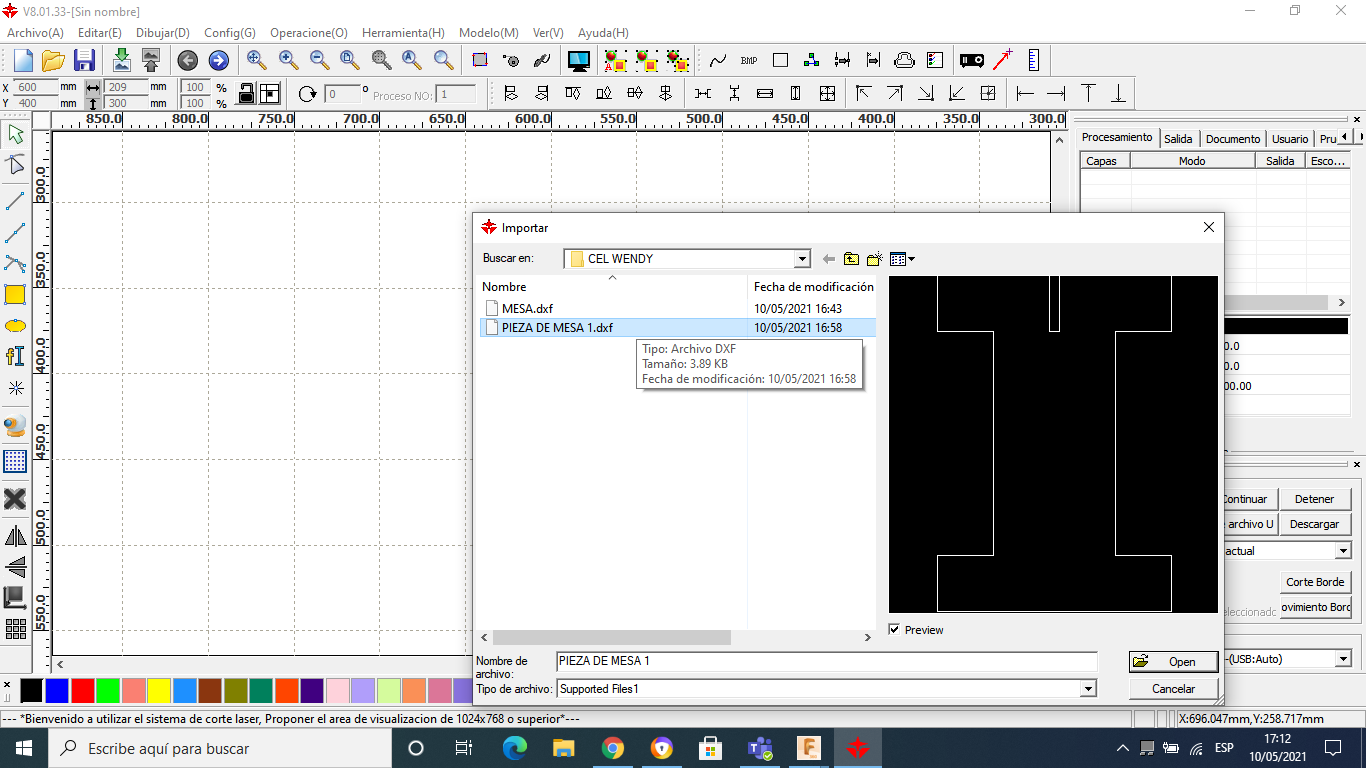Go up one folder level in Importar
Image resolution: width=1366 pixels, height=768 pixels.
click(x=851, y=259)
